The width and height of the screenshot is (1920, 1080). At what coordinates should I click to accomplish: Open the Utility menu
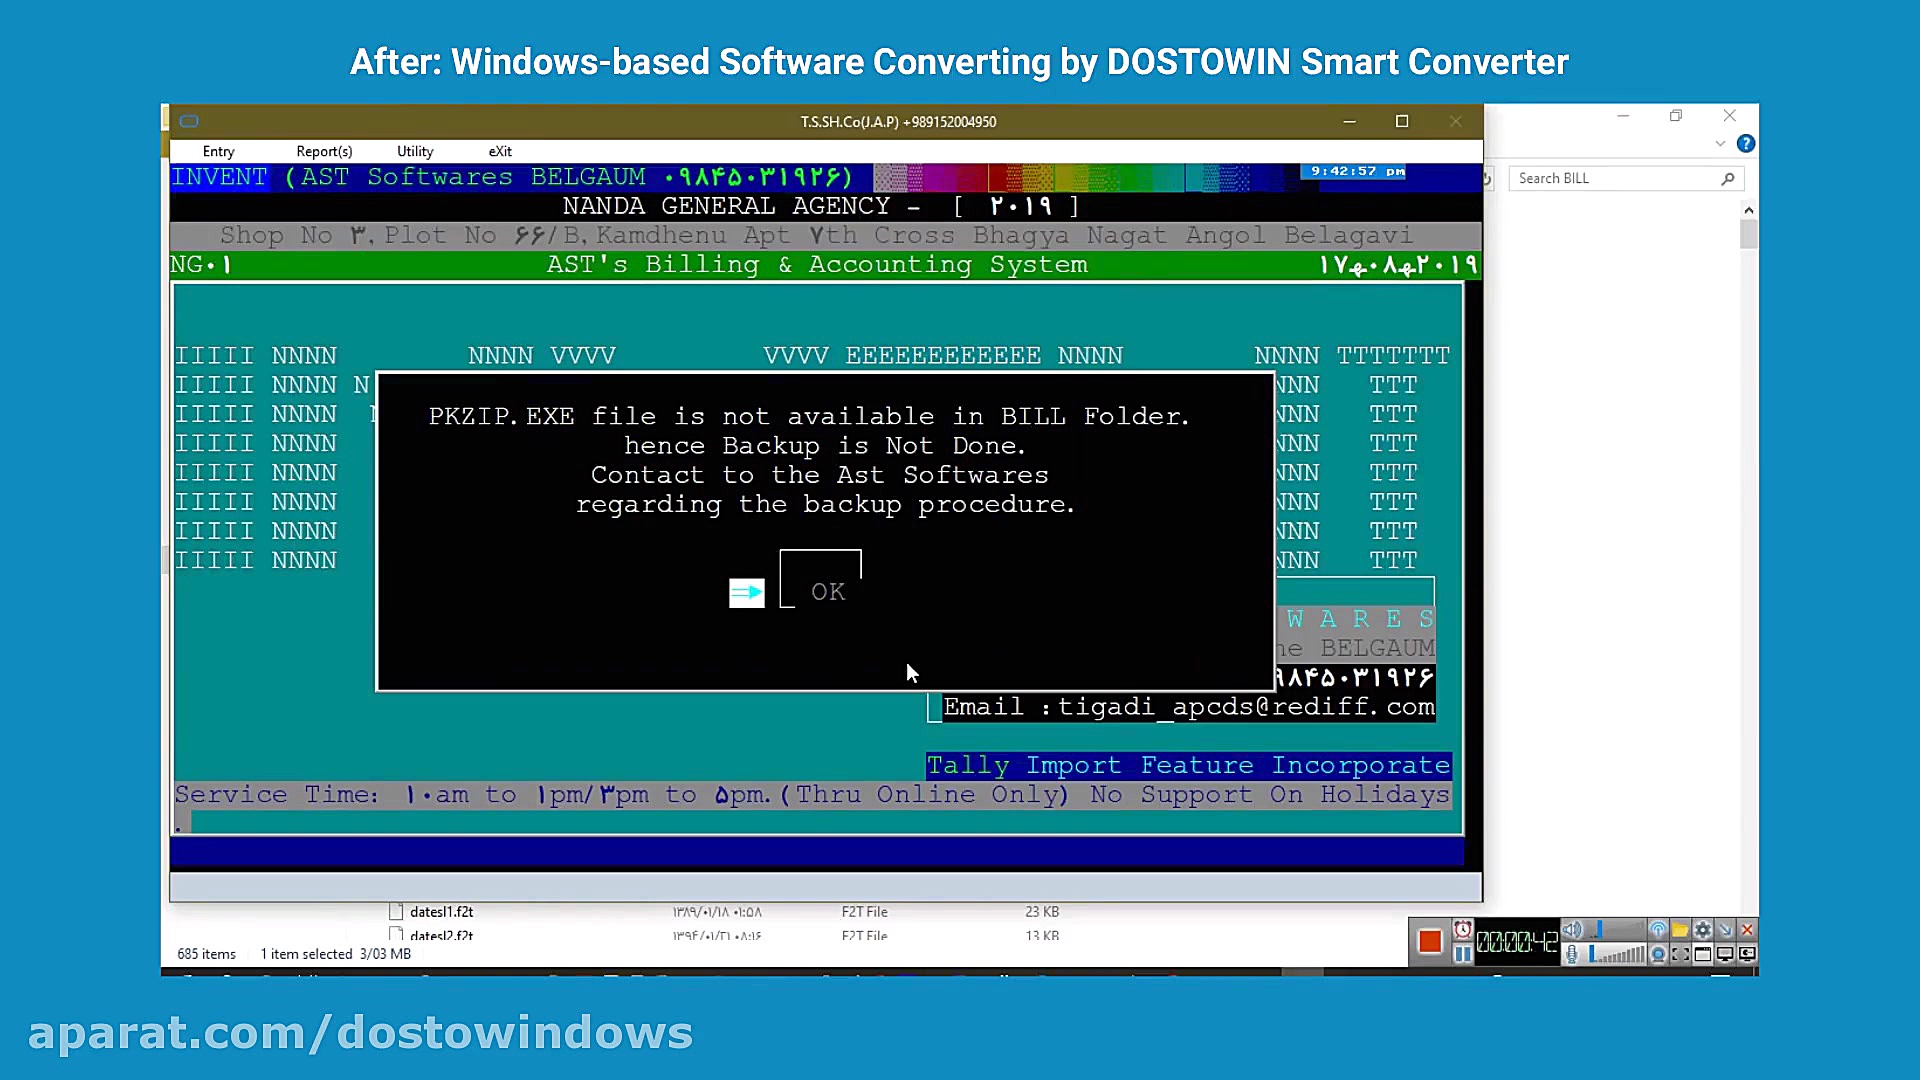pos(415,151)
